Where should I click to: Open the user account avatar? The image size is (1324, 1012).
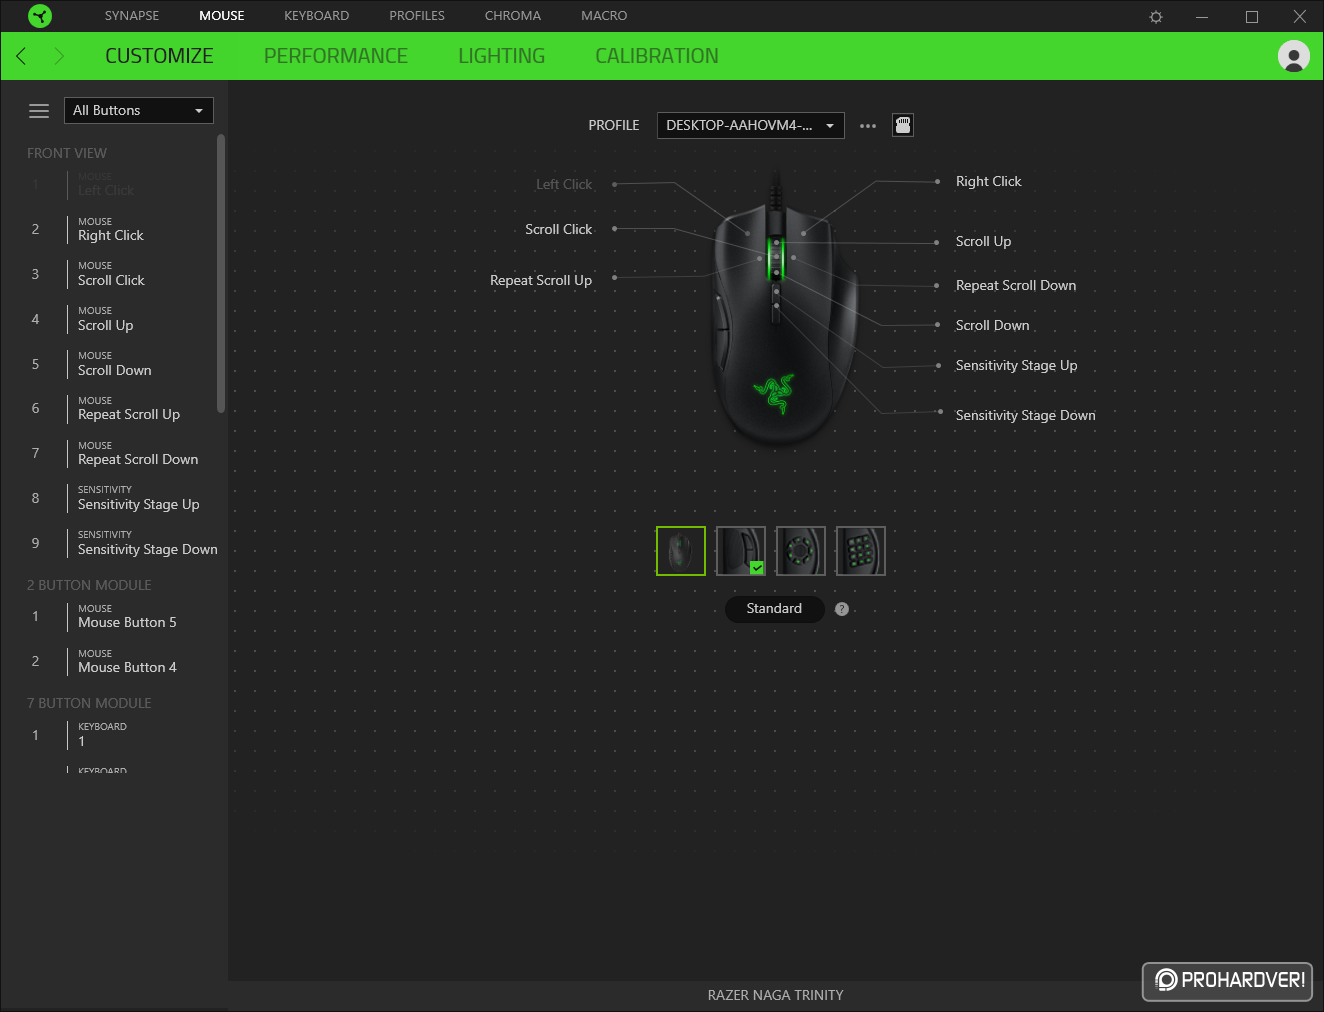pos(1294,56)
